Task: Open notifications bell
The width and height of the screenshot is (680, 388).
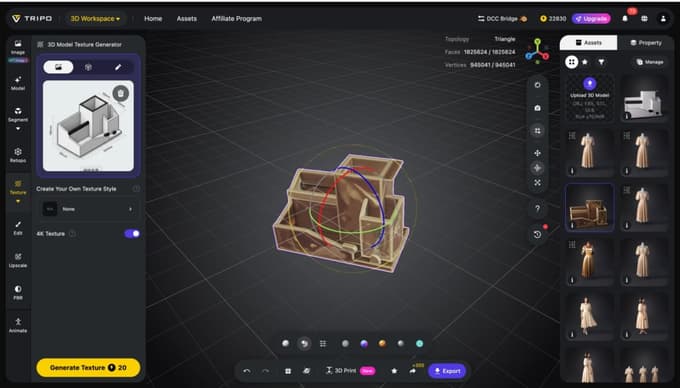Action: pos(625,19)
